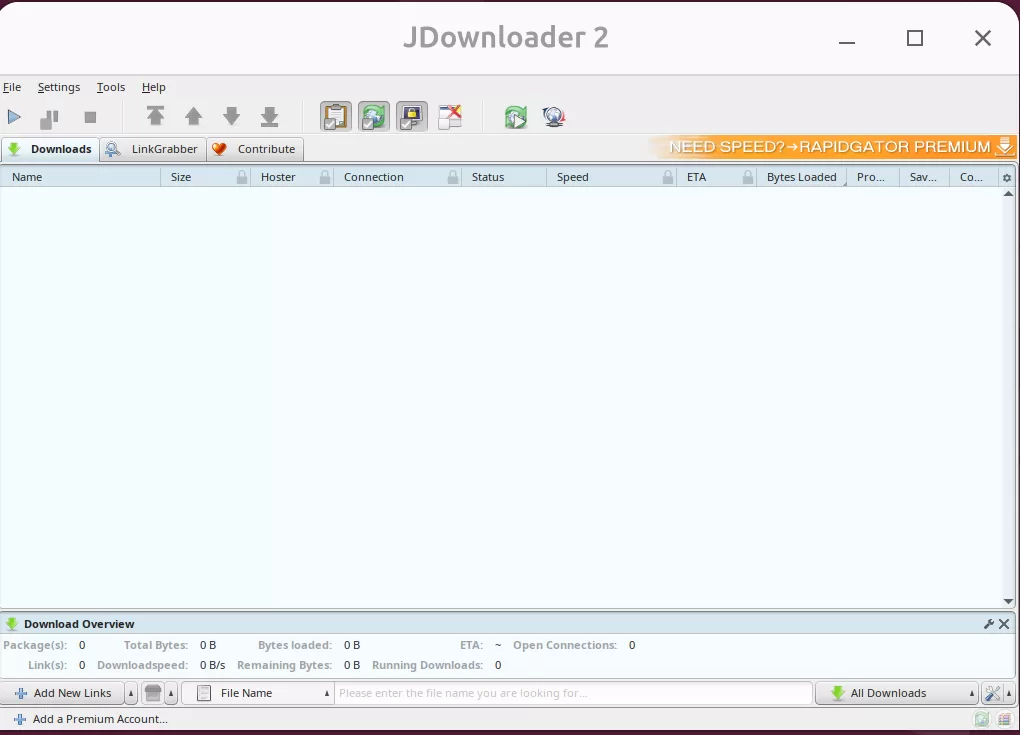Switch to the LinkGrabber tab

(x=154, y=149)
